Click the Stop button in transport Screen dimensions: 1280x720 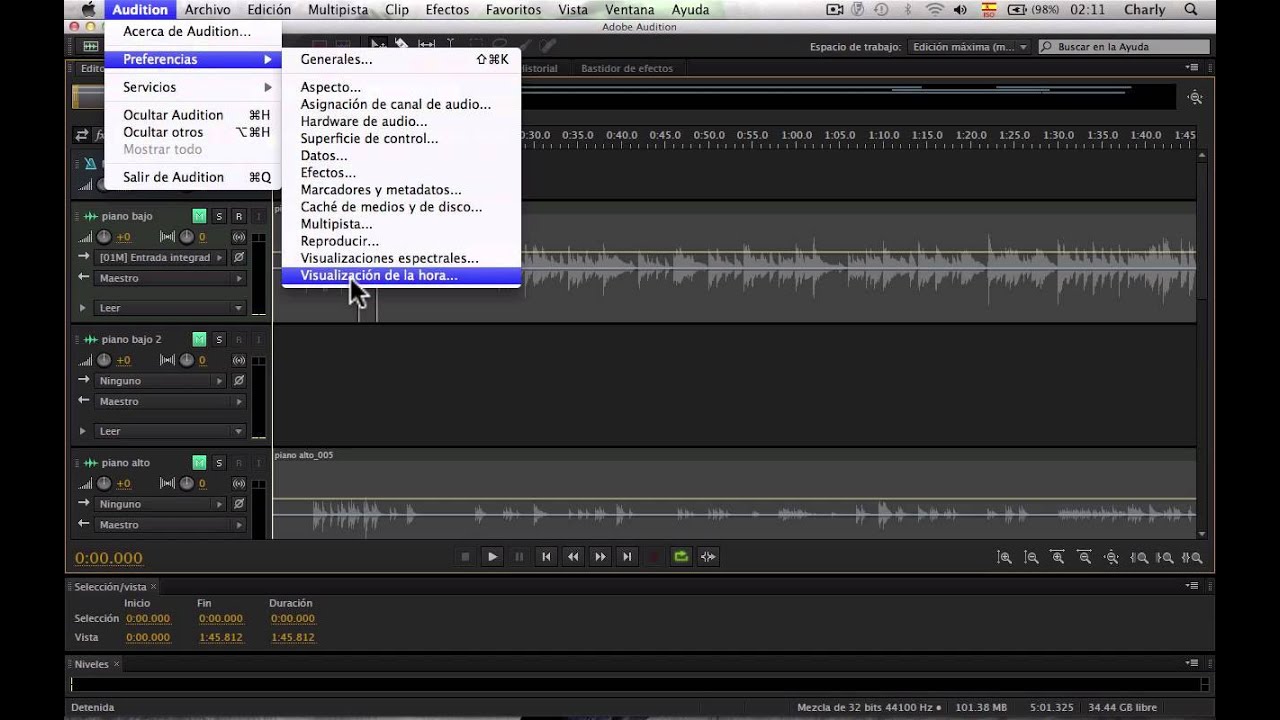click(x=465, y=557)
